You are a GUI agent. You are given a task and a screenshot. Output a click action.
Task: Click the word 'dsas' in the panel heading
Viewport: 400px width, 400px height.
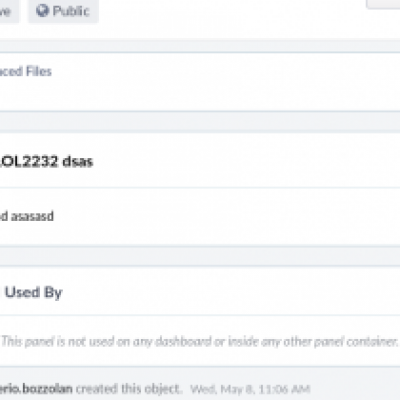click(x=78, y=162)
